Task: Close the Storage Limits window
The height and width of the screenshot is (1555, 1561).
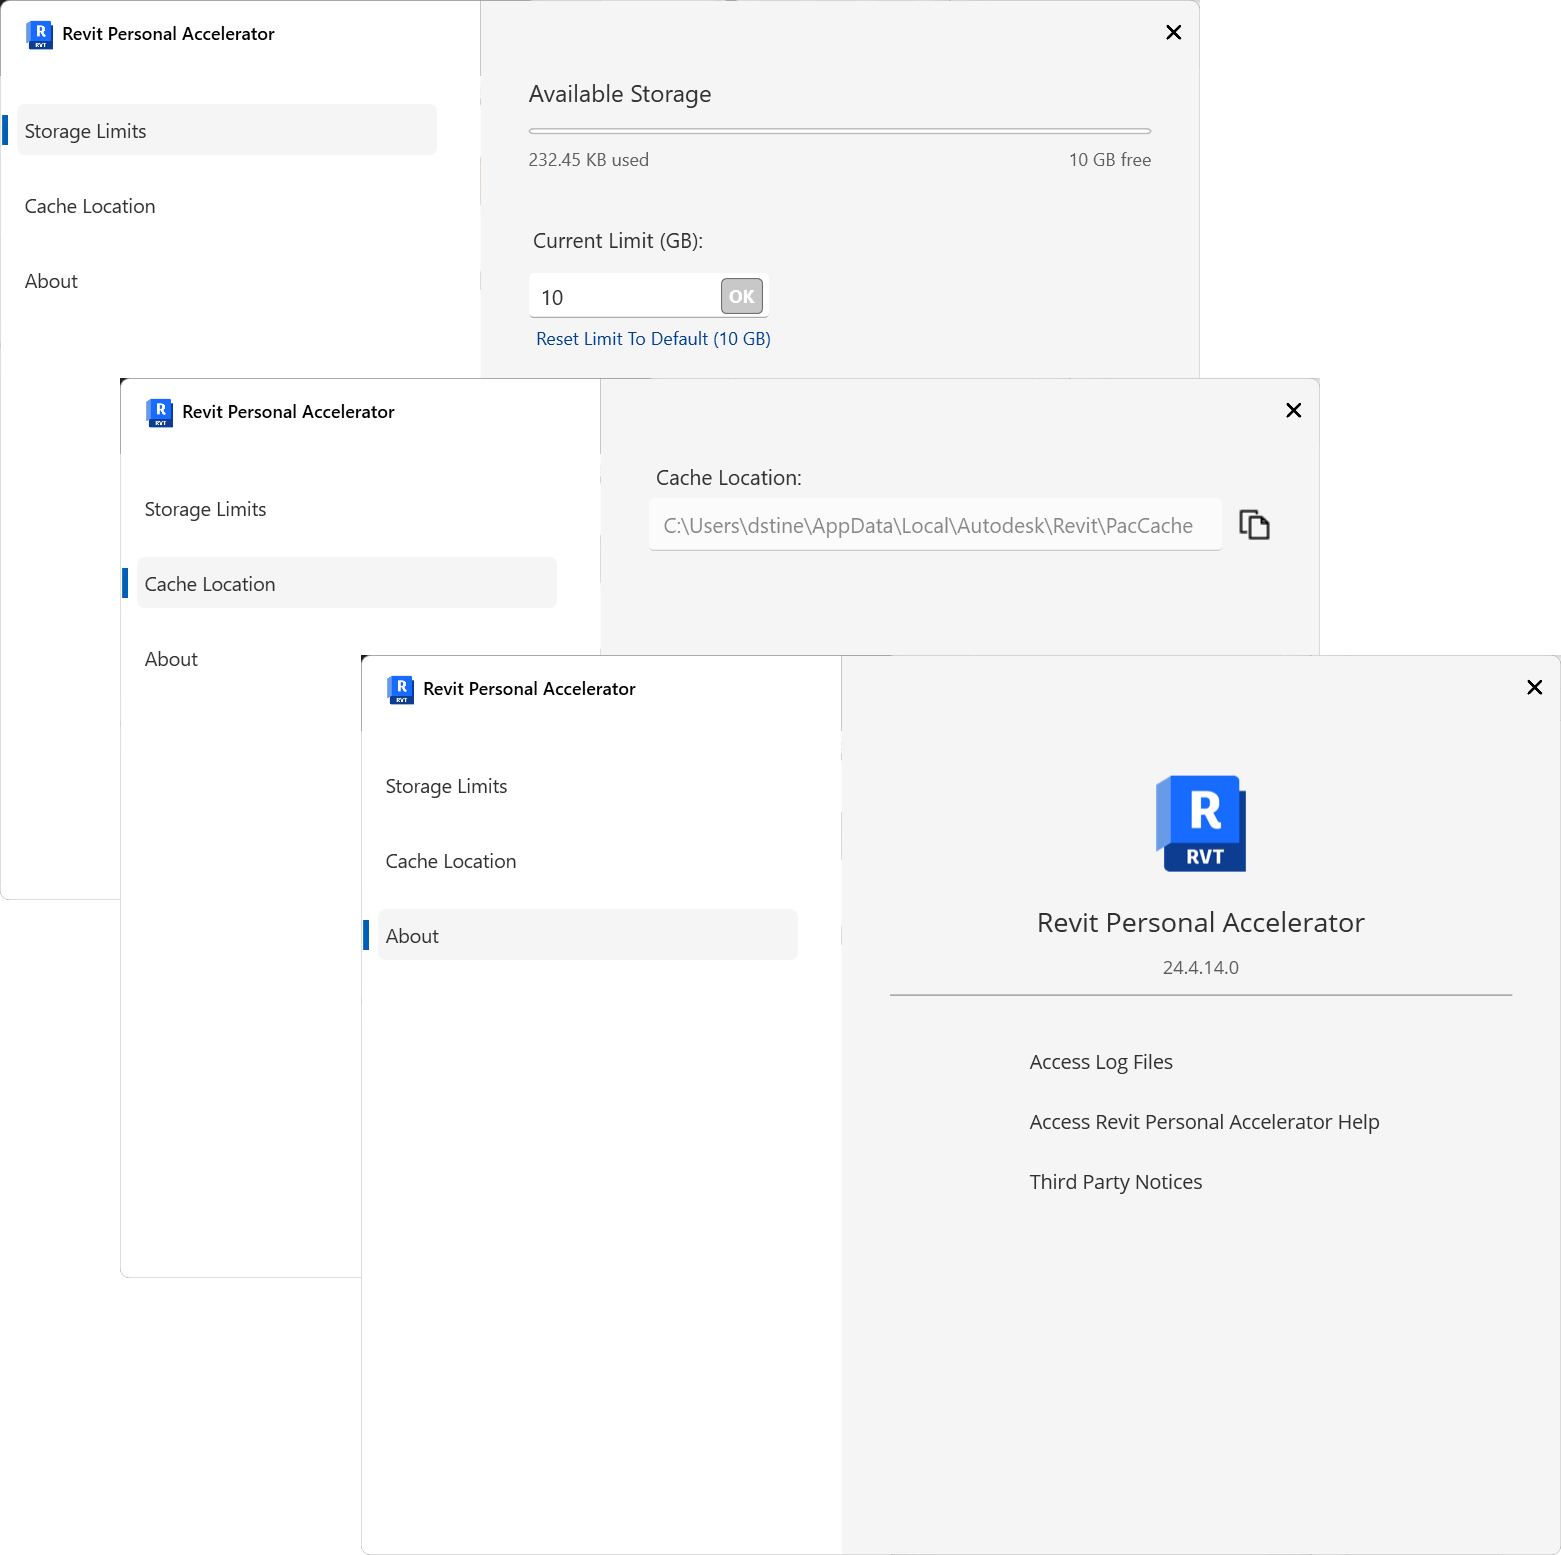Action: tap(1174, 33)
